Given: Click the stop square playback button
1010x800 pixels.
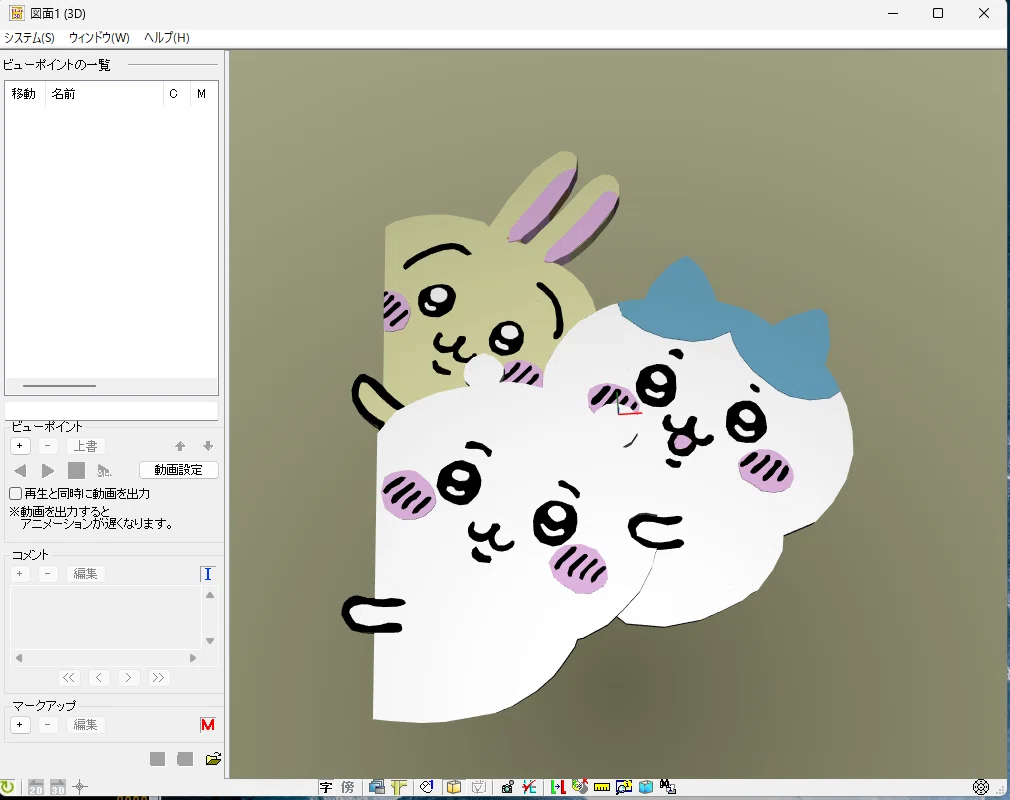Looking at the screenshot, I should (x=76, y=470).
